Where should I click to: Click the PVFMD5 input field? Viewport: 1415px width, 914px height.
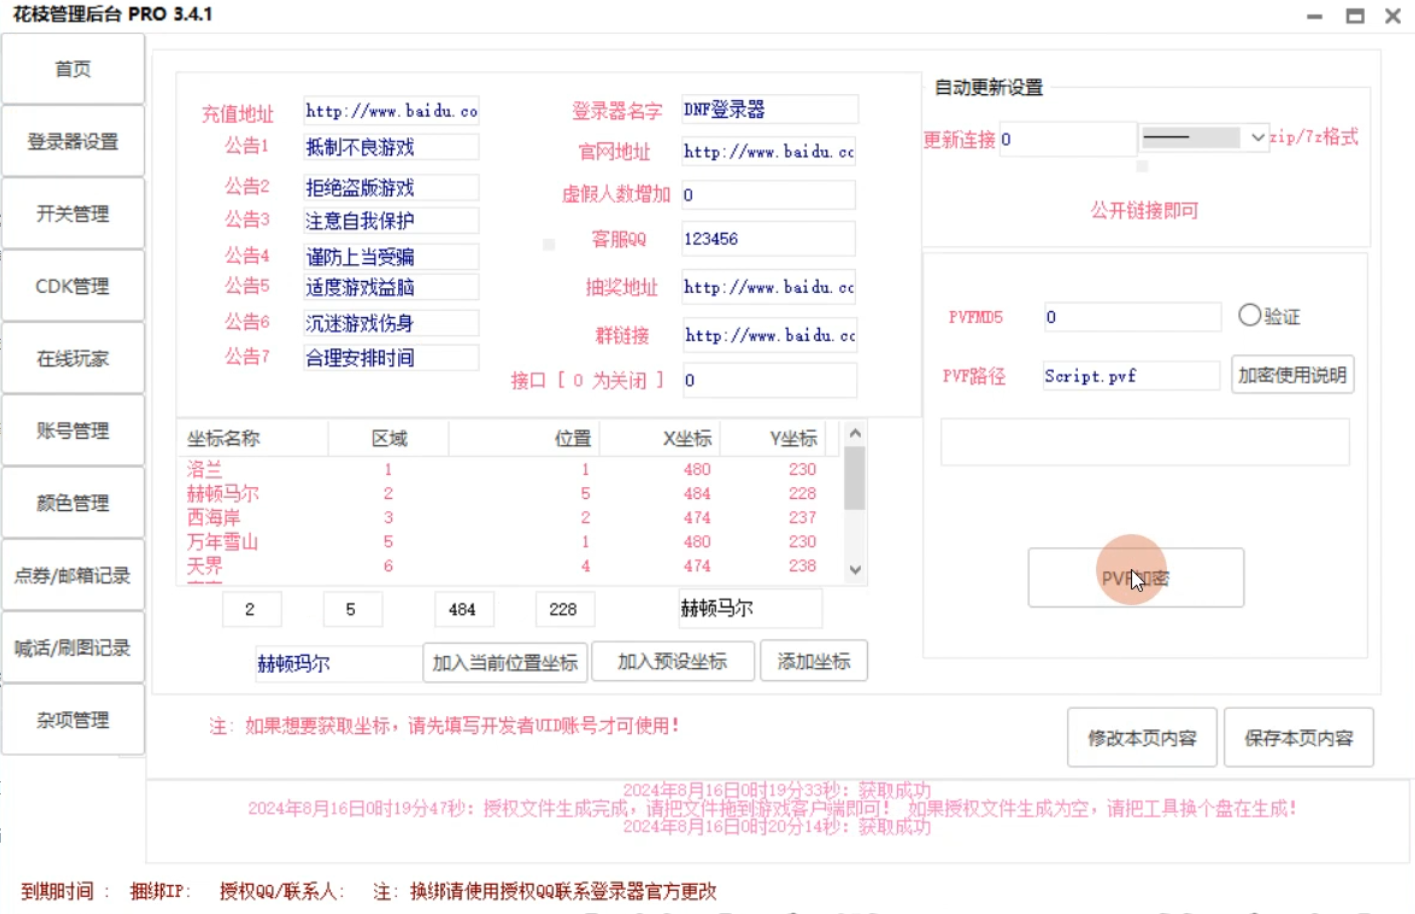coord(1132,317)
